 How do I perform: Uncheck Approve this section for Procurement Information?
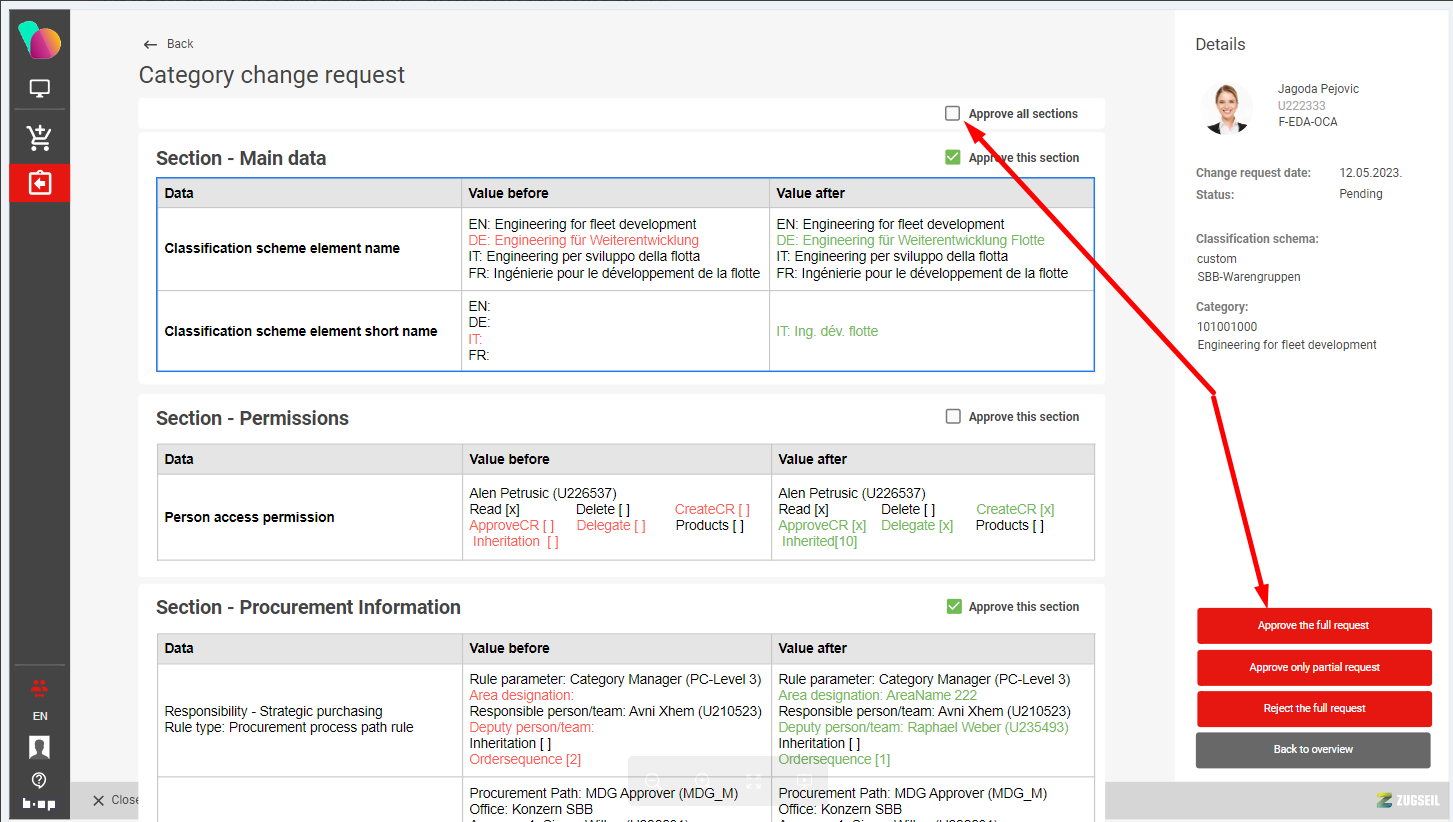[x=953, y=607]
